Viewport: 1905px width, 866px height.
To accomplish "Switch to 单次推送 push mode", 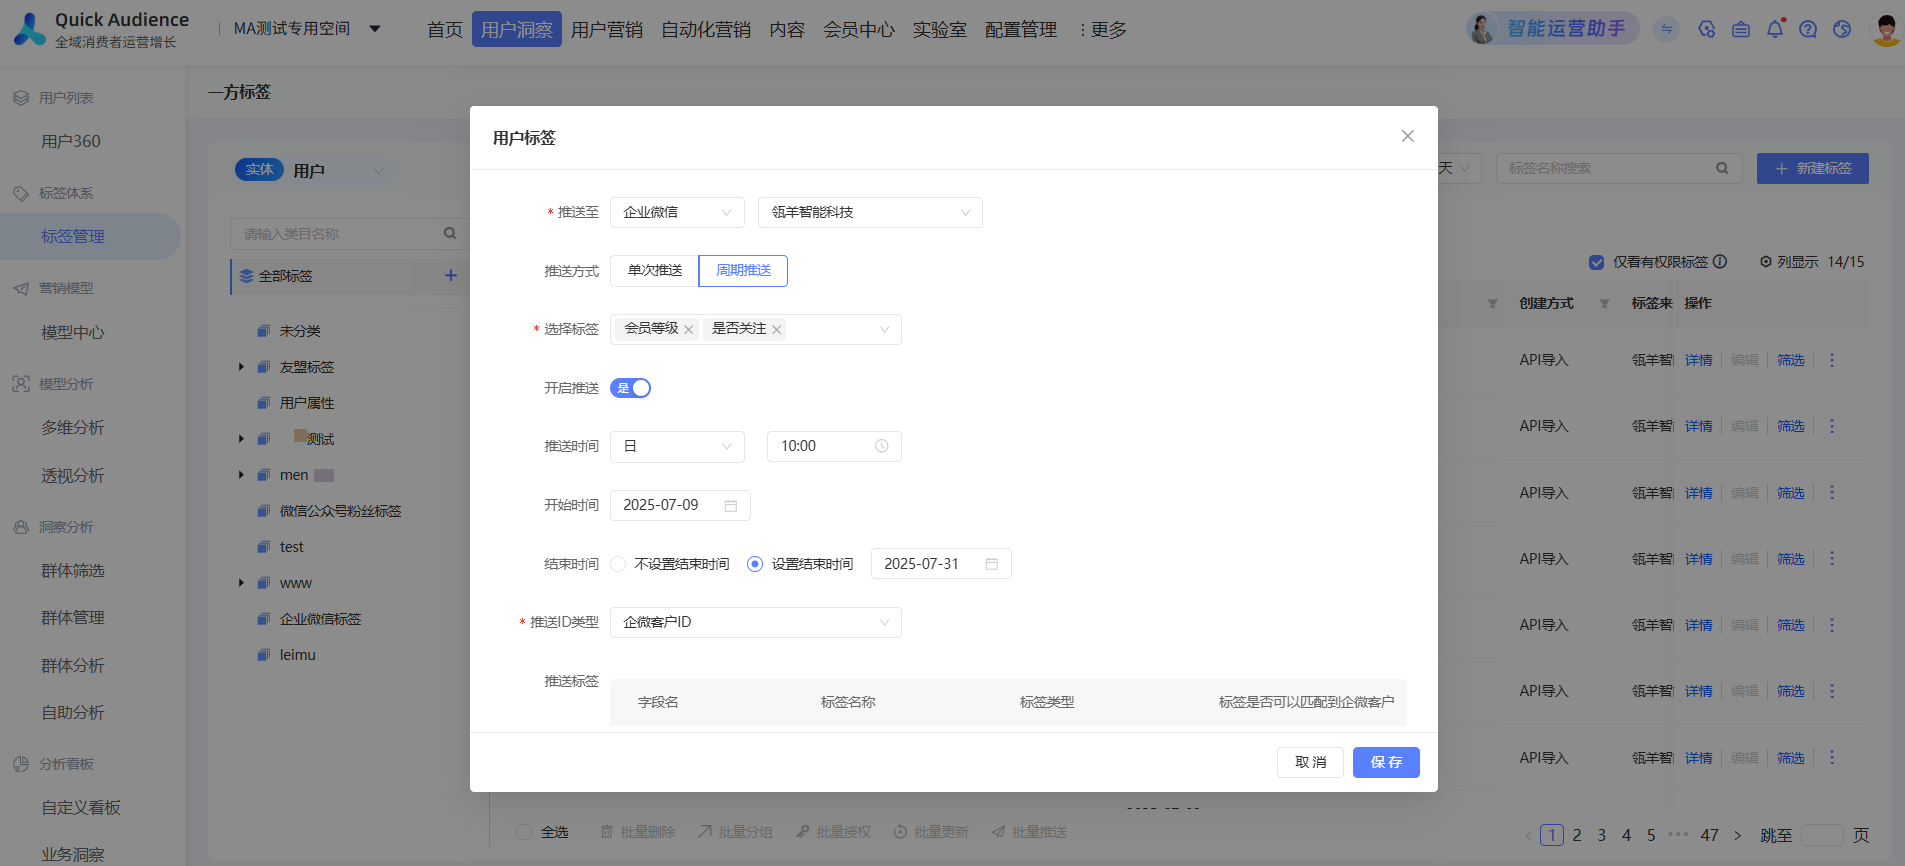I will coord(654,271).
